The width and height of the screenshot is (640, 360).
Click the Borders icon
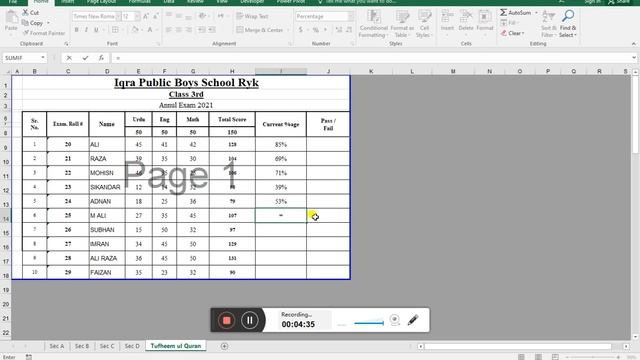(x=115, y=30)
